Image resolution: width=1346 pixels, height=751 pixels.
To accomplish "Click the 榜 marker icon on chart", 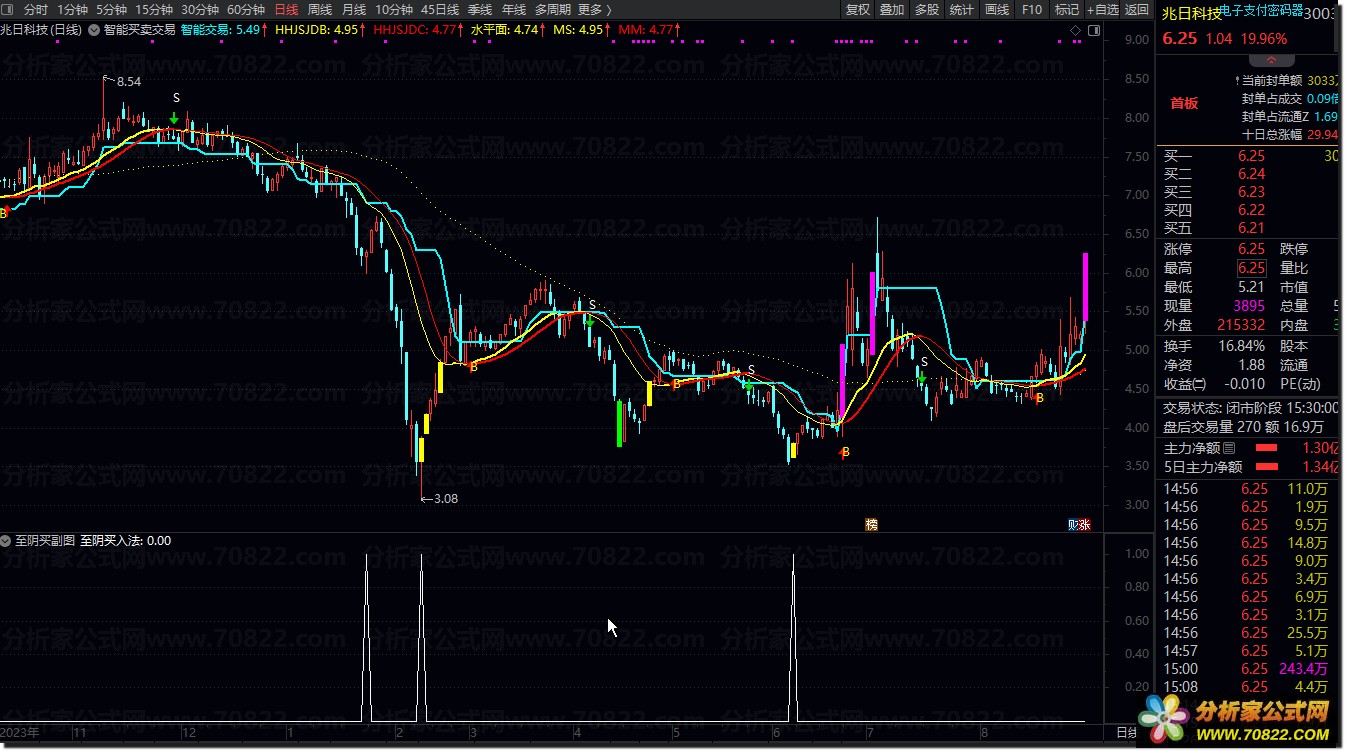I will [870, 524].
